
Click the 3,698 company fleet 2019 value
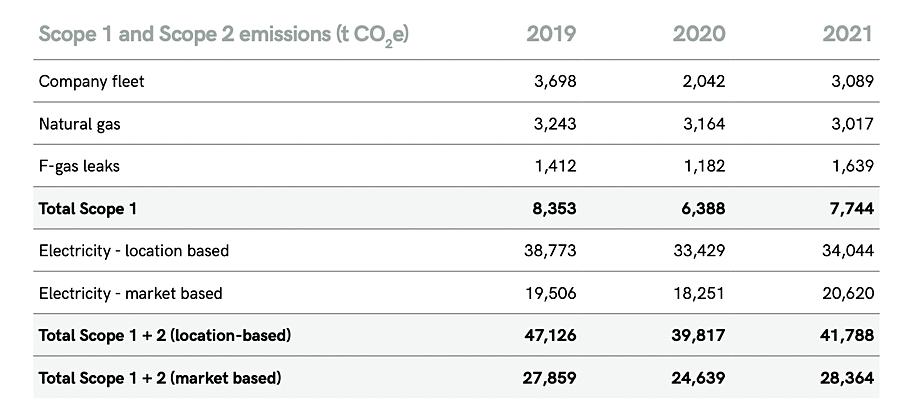pyautogui.click(x=556, y=81)
